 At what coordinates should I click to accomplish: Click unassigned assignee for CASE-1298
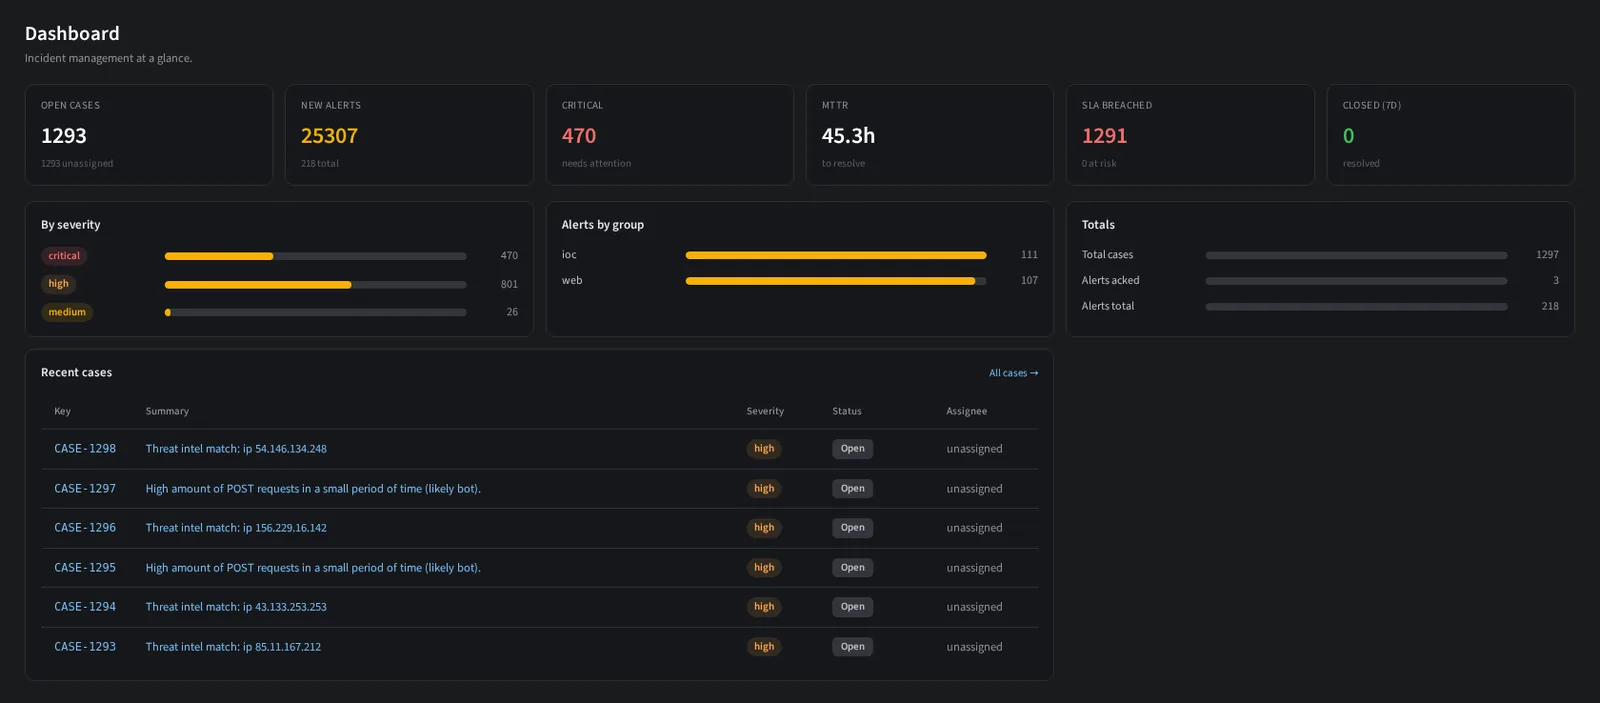point(974,449)
